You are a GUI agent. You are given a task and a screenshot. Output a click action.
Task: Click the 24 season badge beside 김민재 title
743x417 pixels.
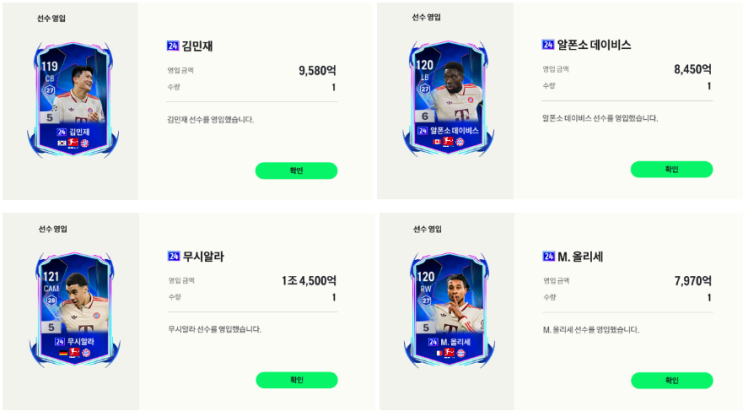tap(172, 46)
